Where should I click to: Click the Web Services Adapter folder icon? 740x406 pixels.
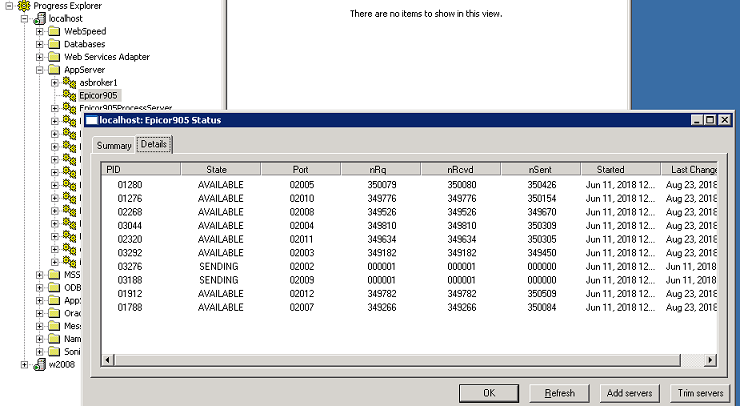pyautogui.click(x=54, y=57)
